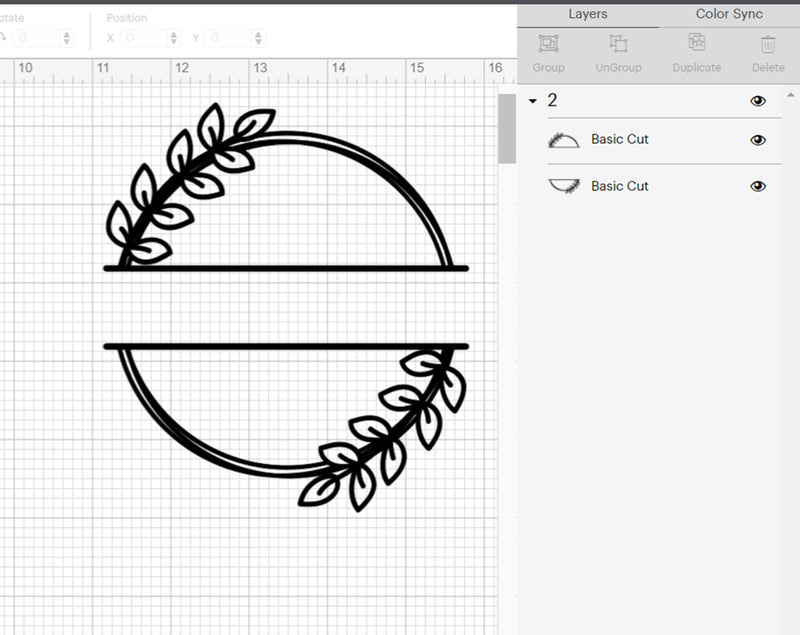Image resolution: width=800 pixels, height=635 pixels.
Task: Click the Position Y input field
Action: (229, 38)
